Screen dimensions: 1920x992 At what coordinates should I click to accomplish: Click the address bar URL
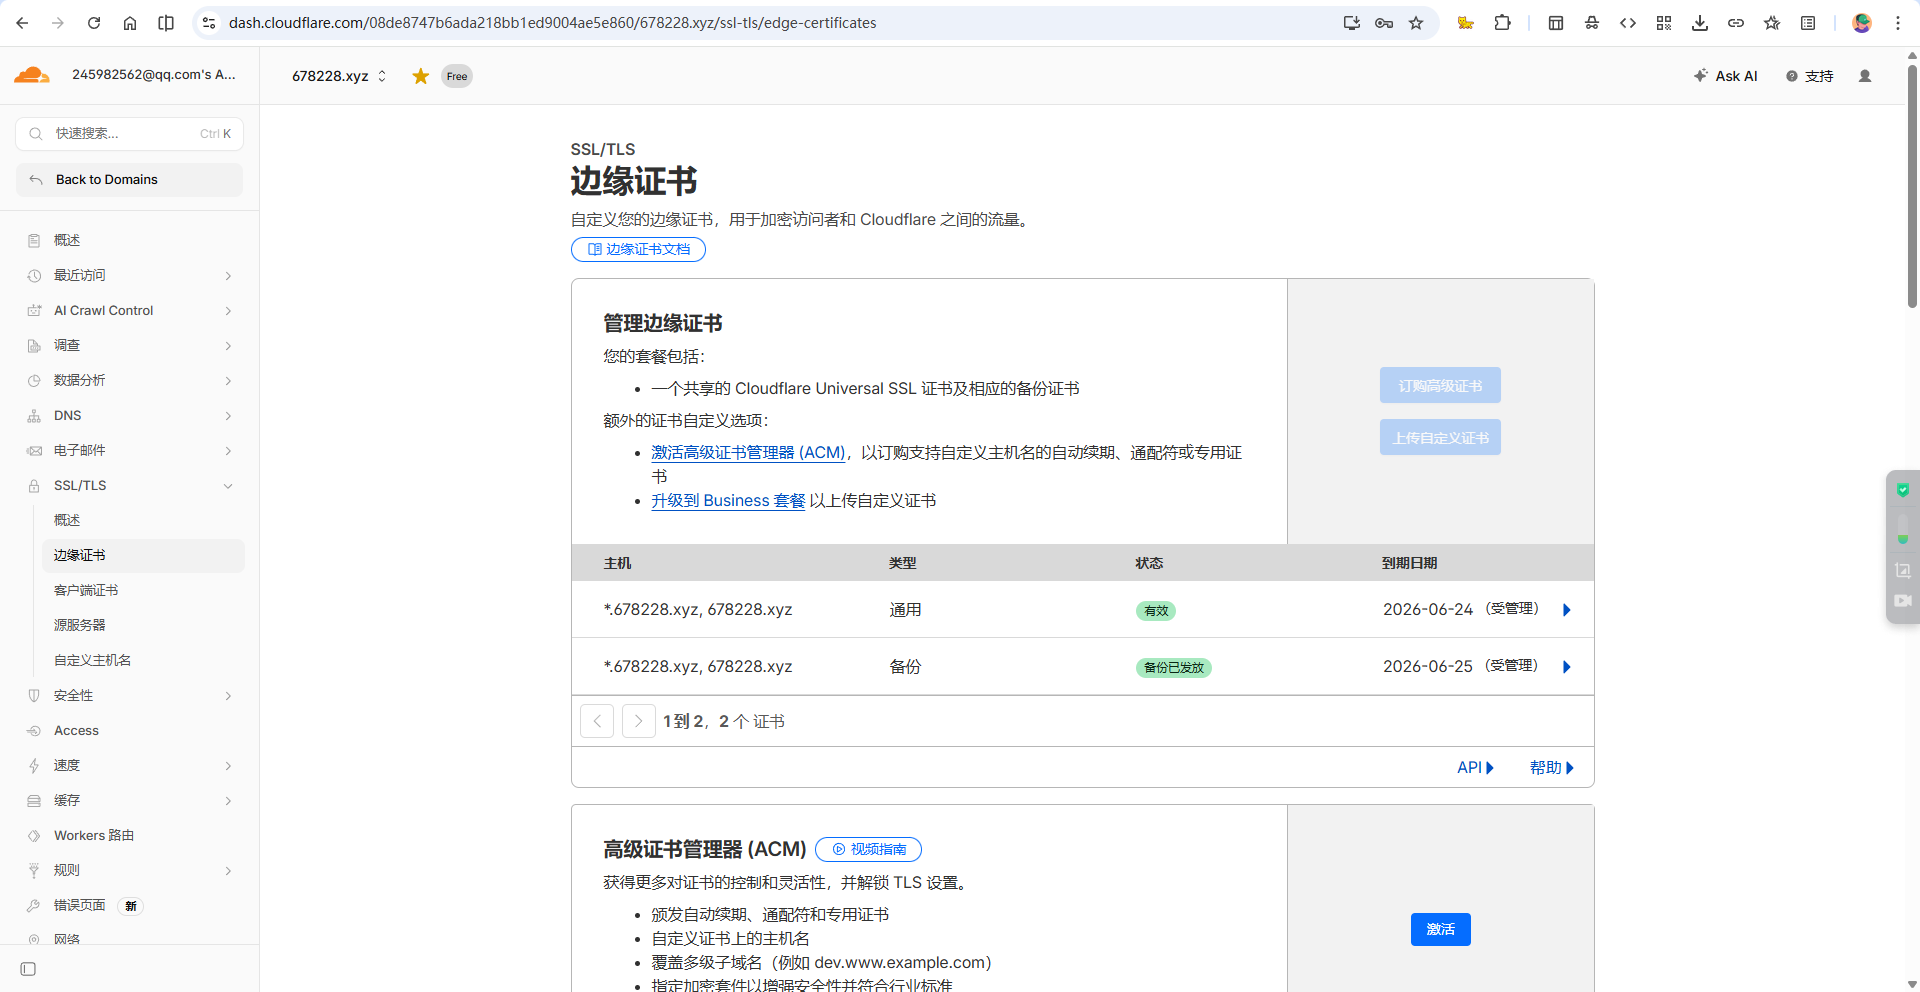(x=552, y=23)
